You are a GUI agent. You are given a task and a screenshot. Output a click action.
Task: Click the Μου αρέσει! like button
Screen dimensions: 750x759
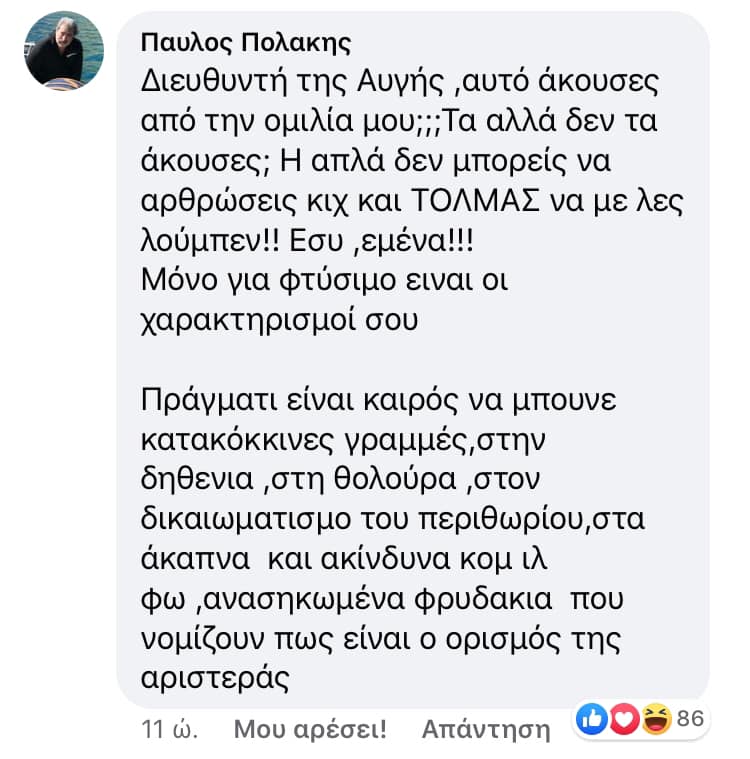310,729
